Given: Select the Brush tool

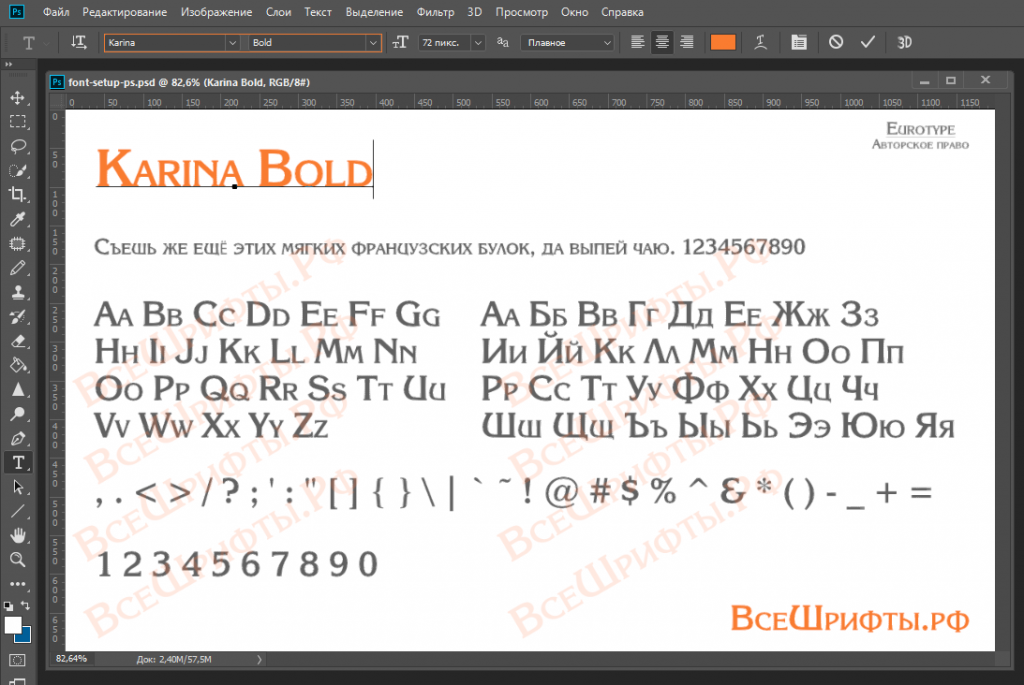Looking at the screenshot, I should tap(18, 268).
